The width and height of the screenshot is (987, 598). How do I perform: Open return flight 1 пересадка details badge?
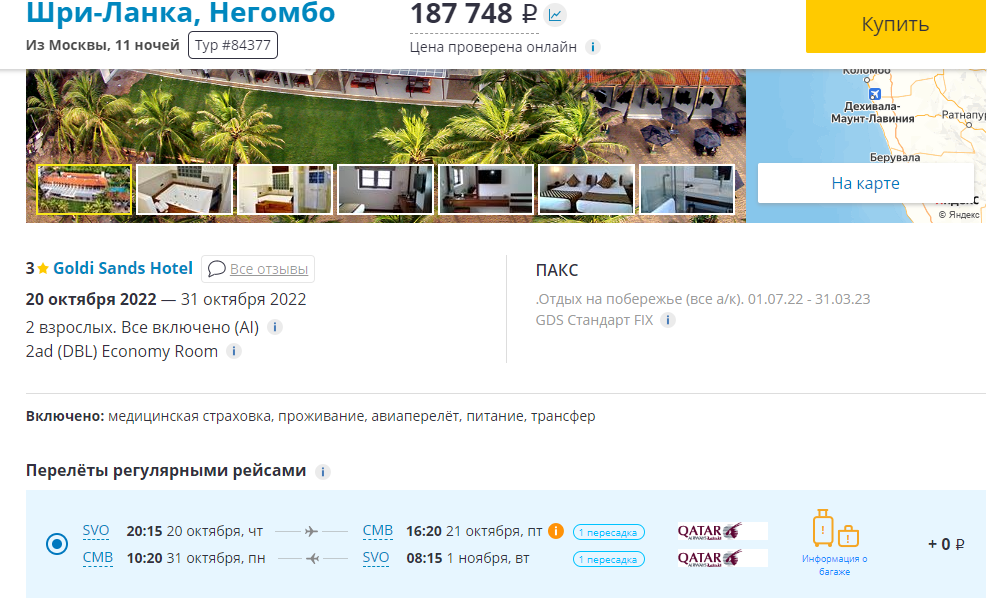coord(609,560)
